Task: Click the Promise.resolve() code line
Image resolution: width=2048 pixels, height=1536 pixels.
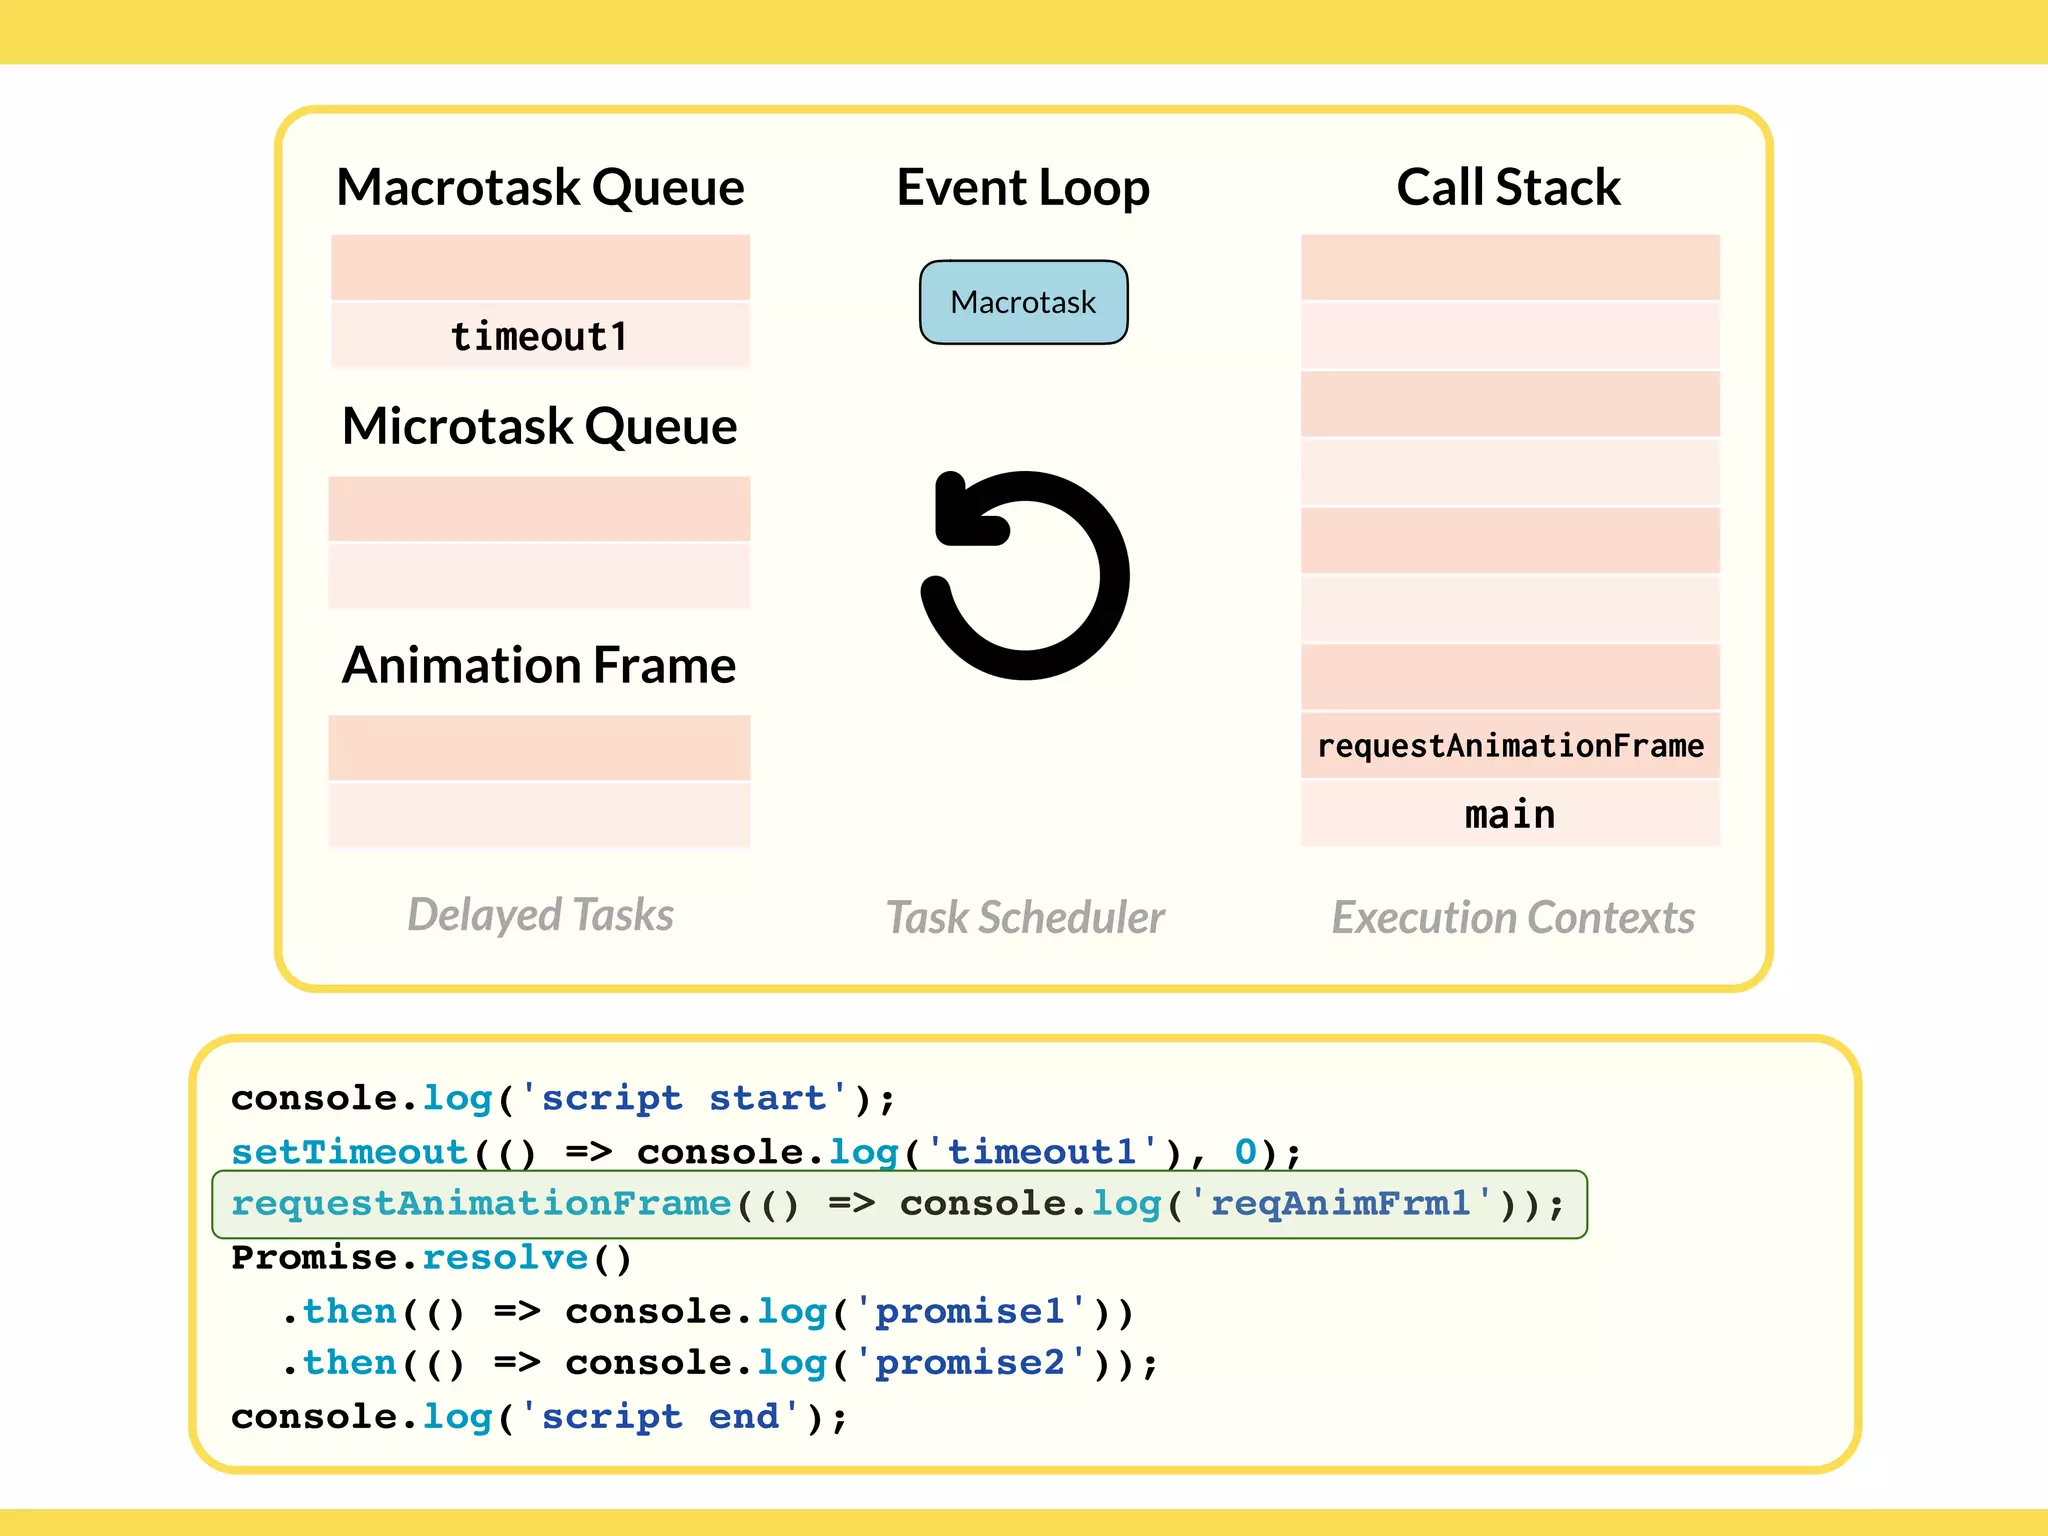Action: pyautogui.click(x=432, y=1257)
